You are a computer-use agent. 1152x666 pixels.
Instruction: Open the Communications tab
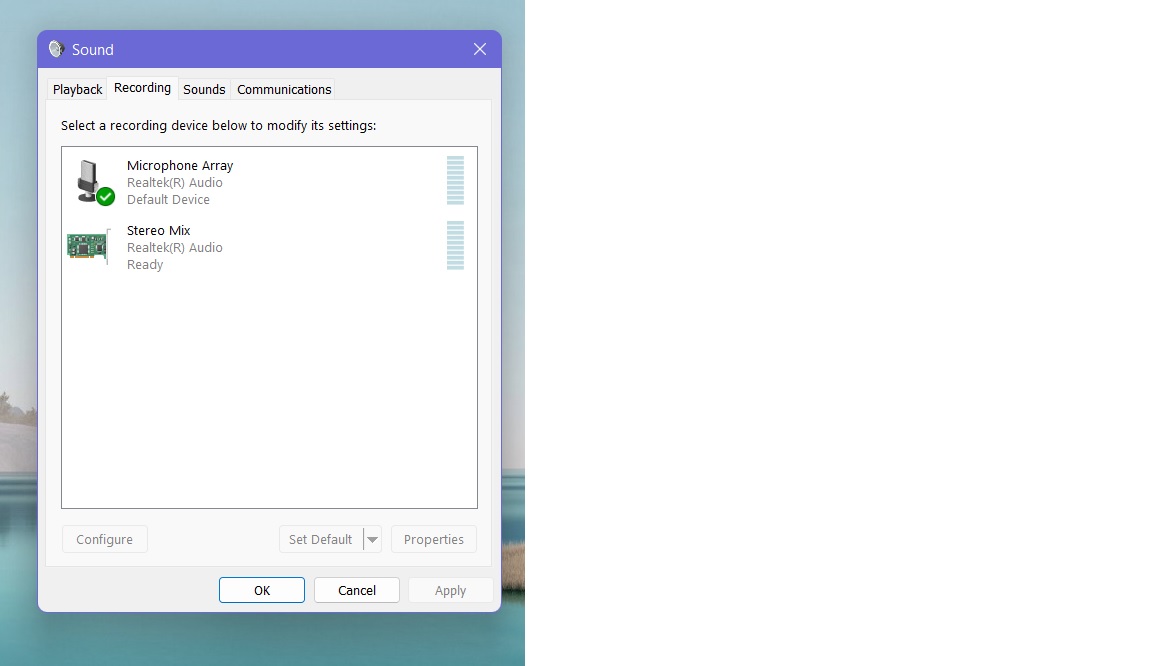(284, 89)
